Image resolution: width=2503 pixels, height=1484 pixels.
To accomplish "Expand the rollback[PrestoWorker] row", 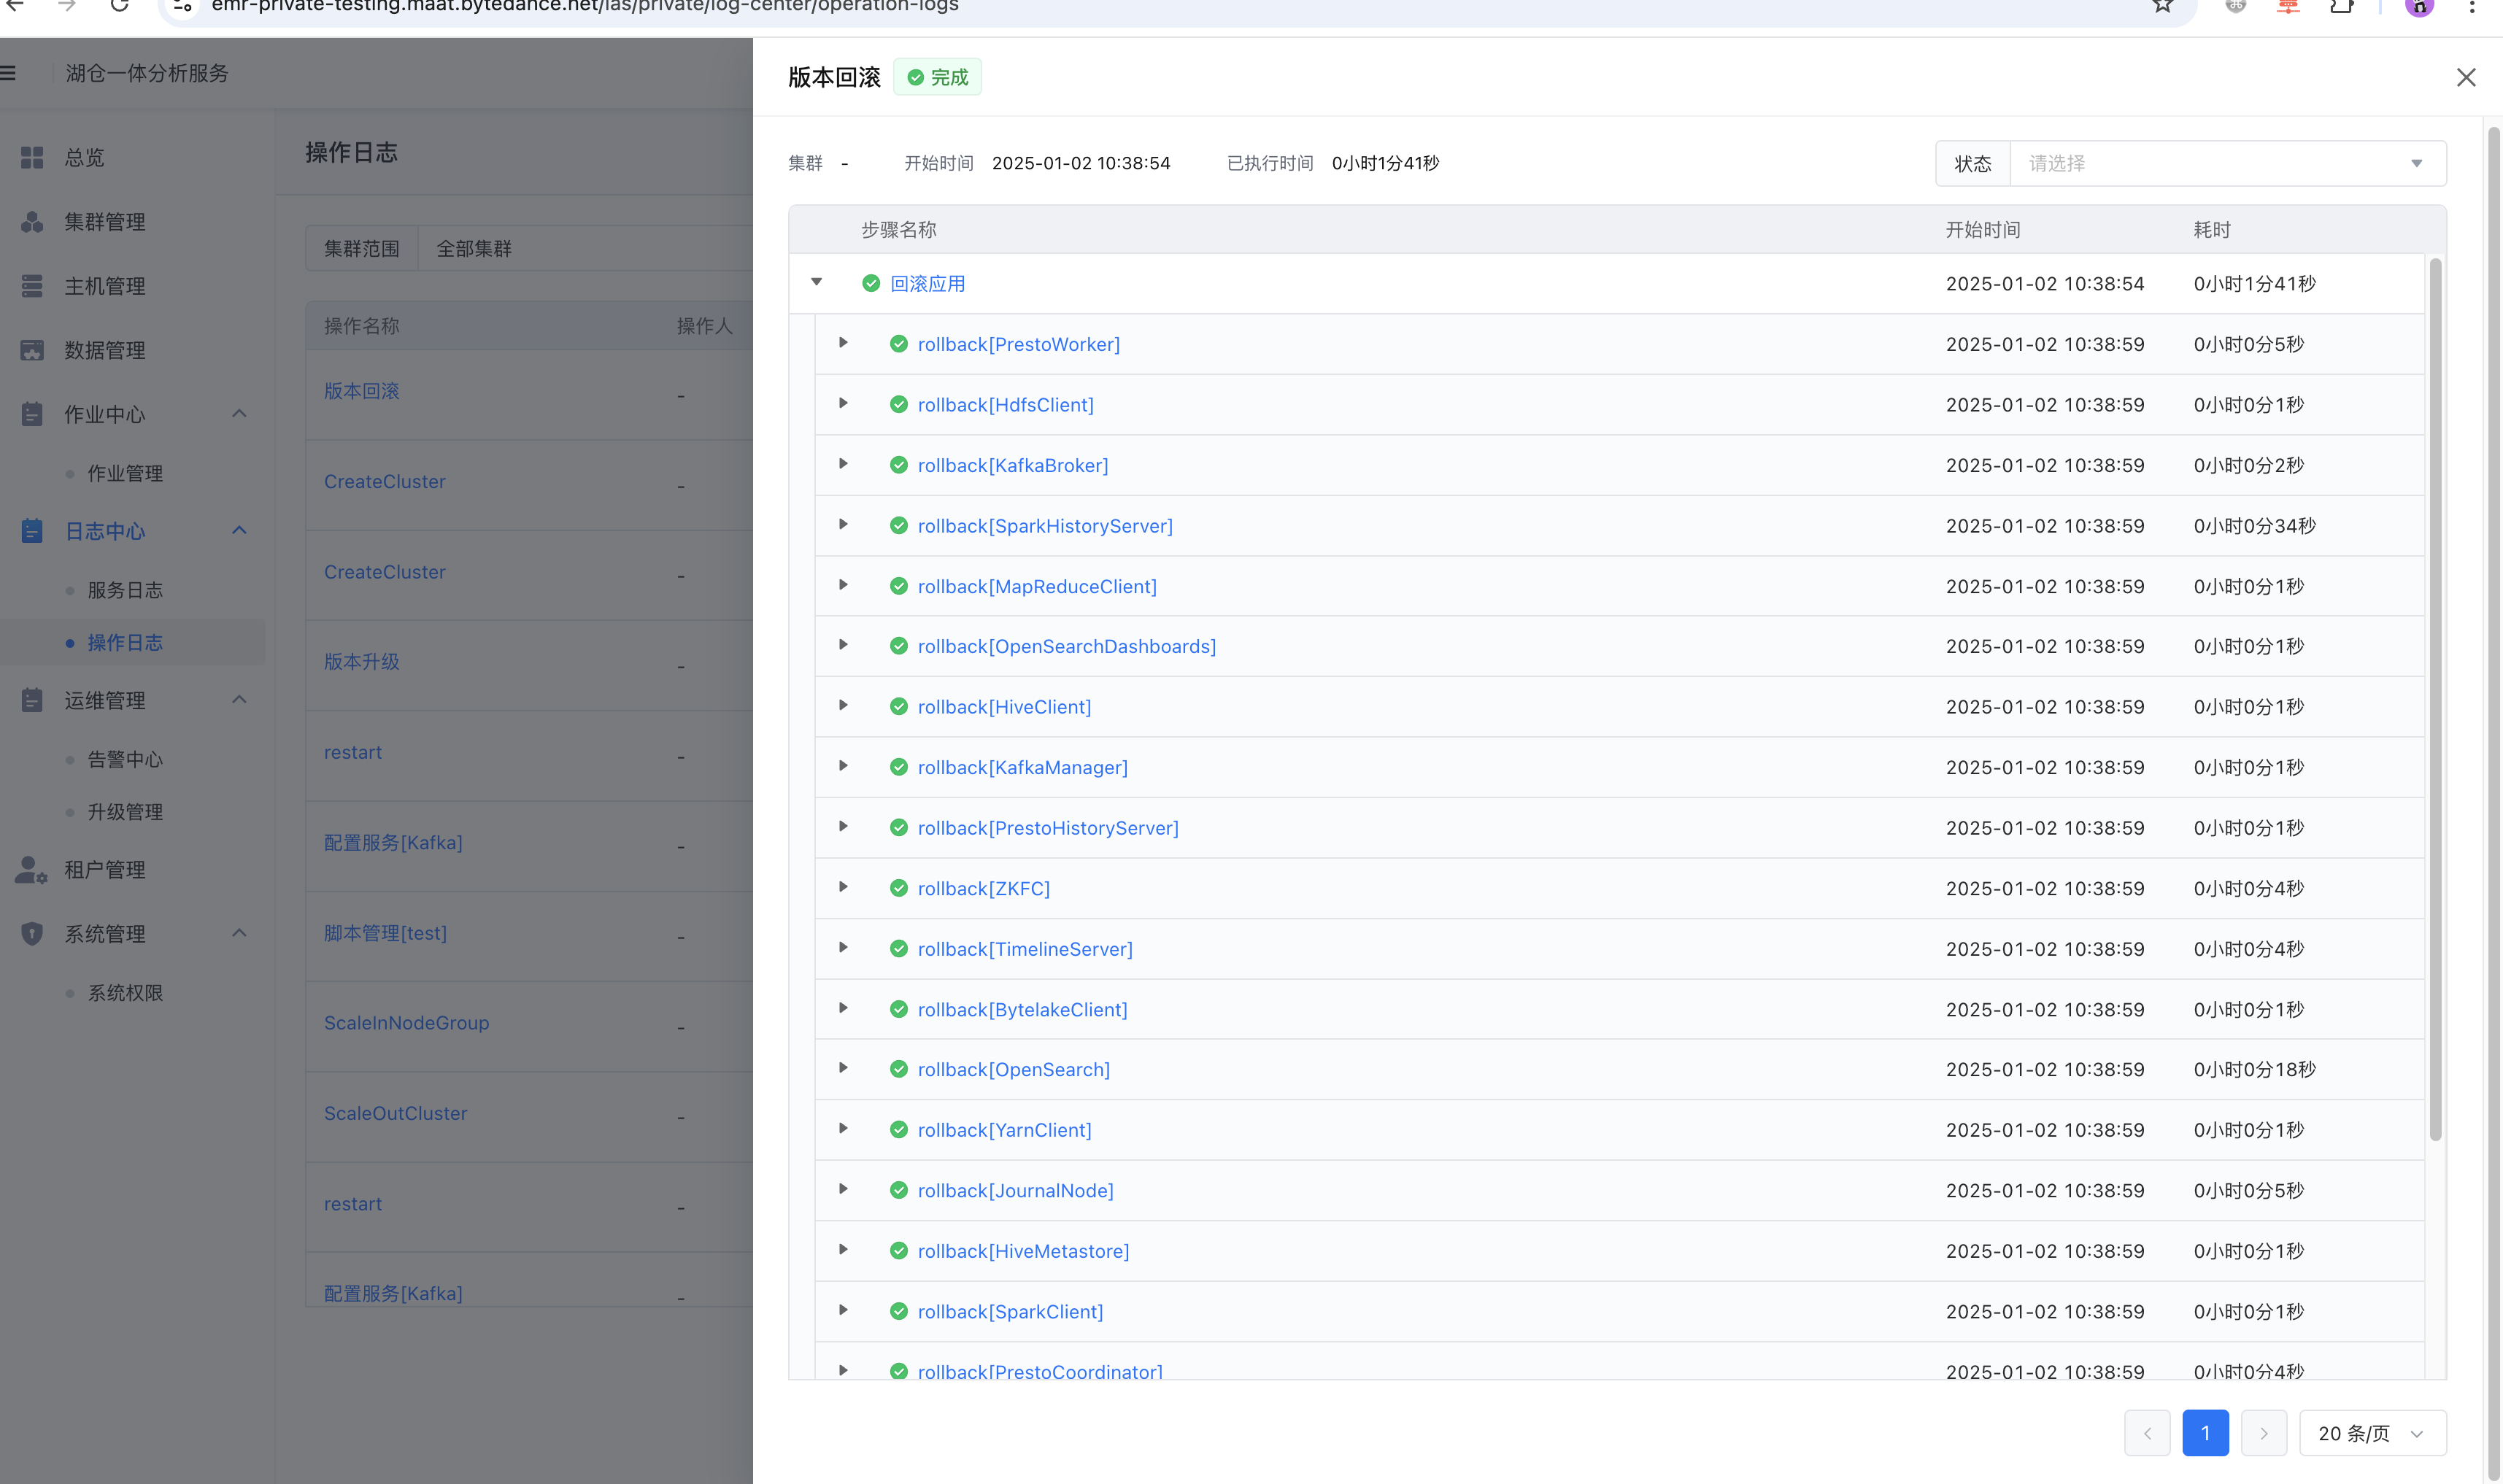I will tap(843, 343).
